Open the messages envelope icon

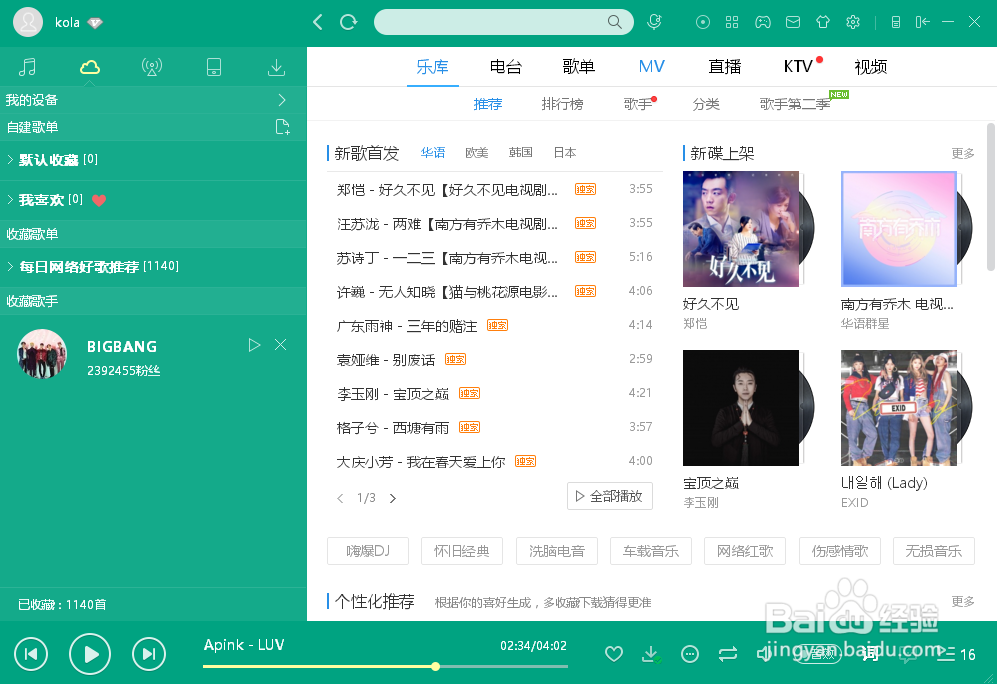tap(793, 22)
